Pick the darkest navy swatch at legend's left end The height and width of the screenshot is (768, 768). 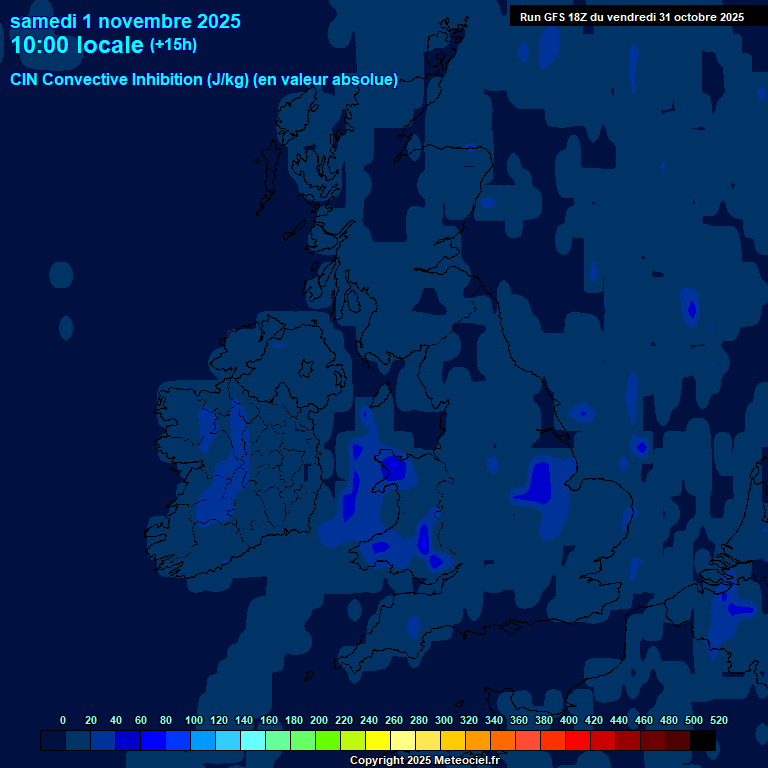53,740
